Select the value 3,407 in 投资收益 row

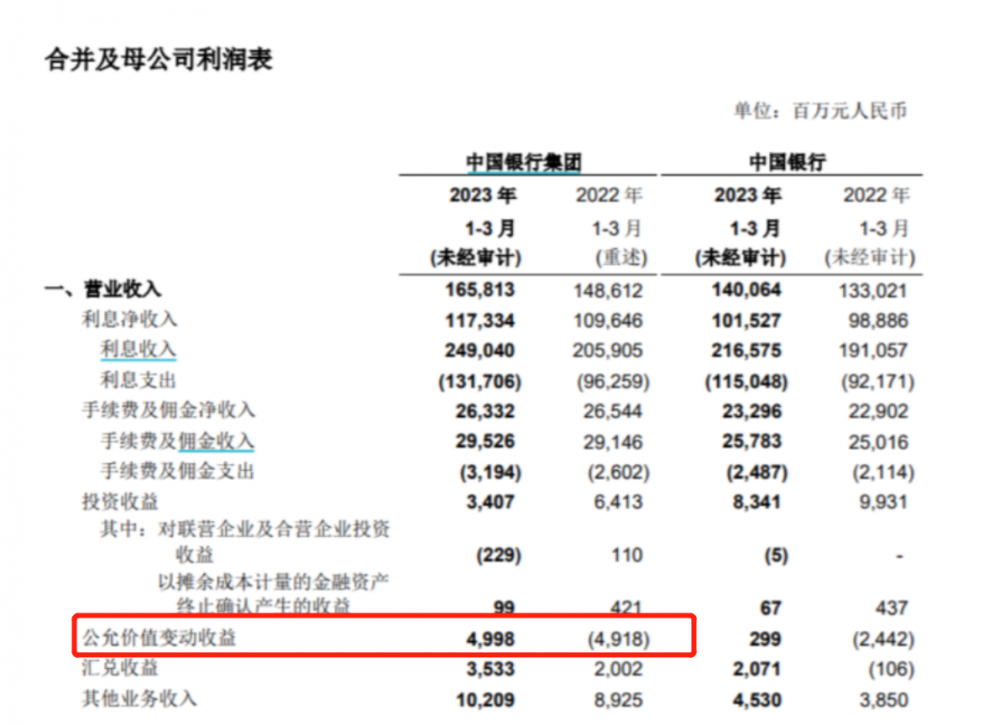click(x=490, y=502)
